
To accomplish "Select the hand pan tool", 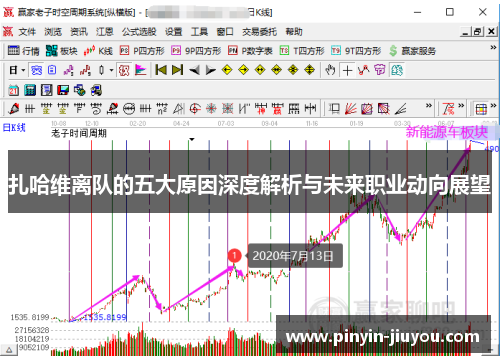I will 330,70.
